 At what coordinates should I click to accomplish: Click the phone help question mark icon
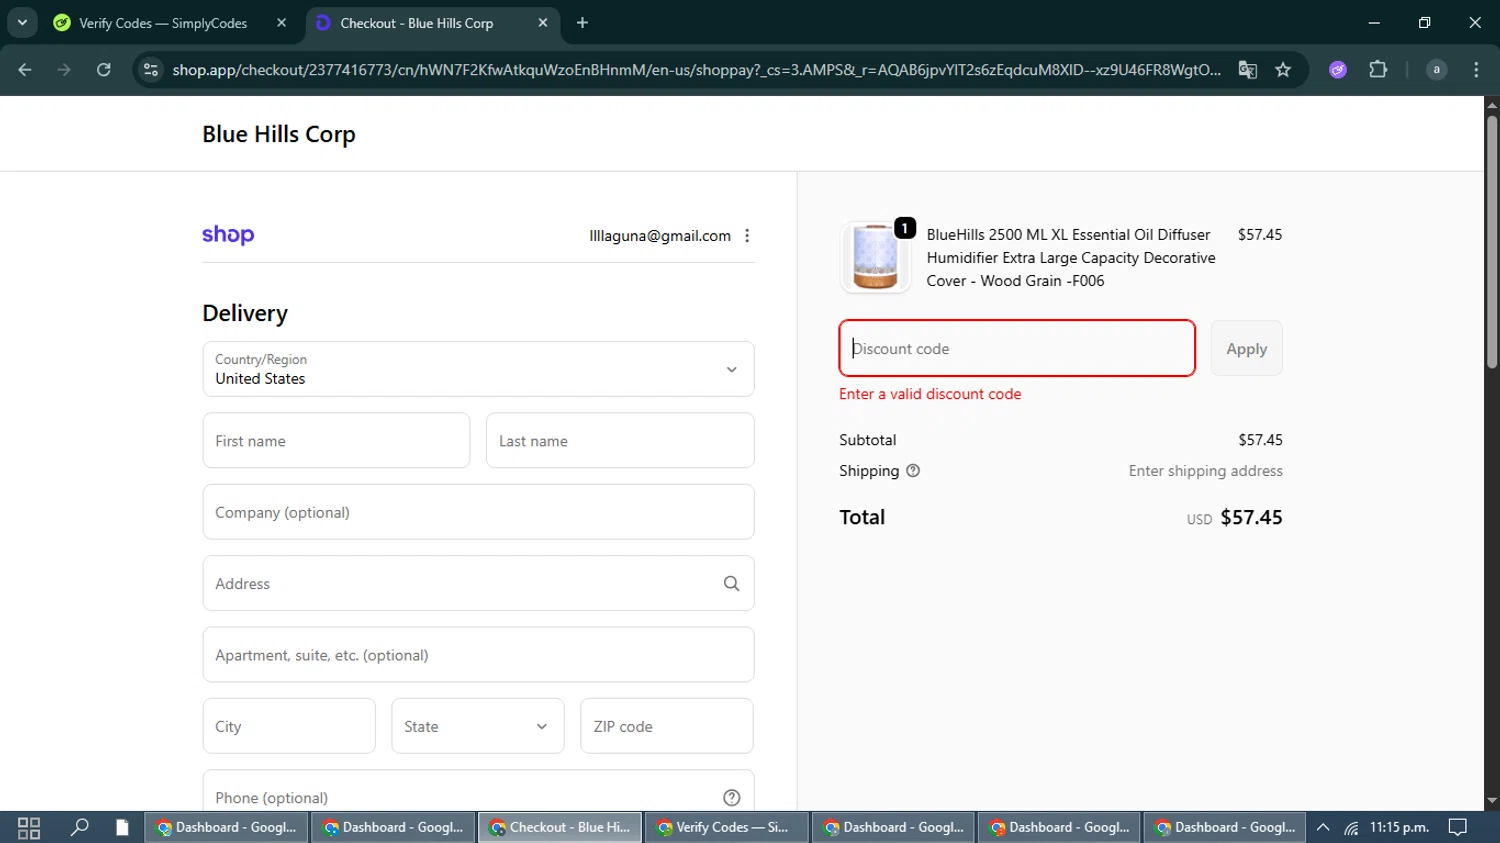[731, 798]
